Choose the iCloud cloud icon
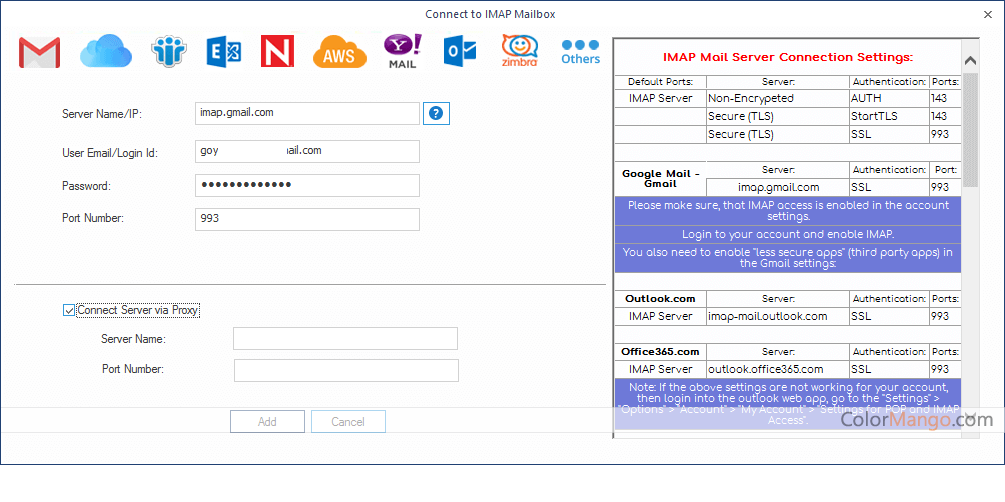The height and width of the screenshot is (502, 1005). [105, 51]
